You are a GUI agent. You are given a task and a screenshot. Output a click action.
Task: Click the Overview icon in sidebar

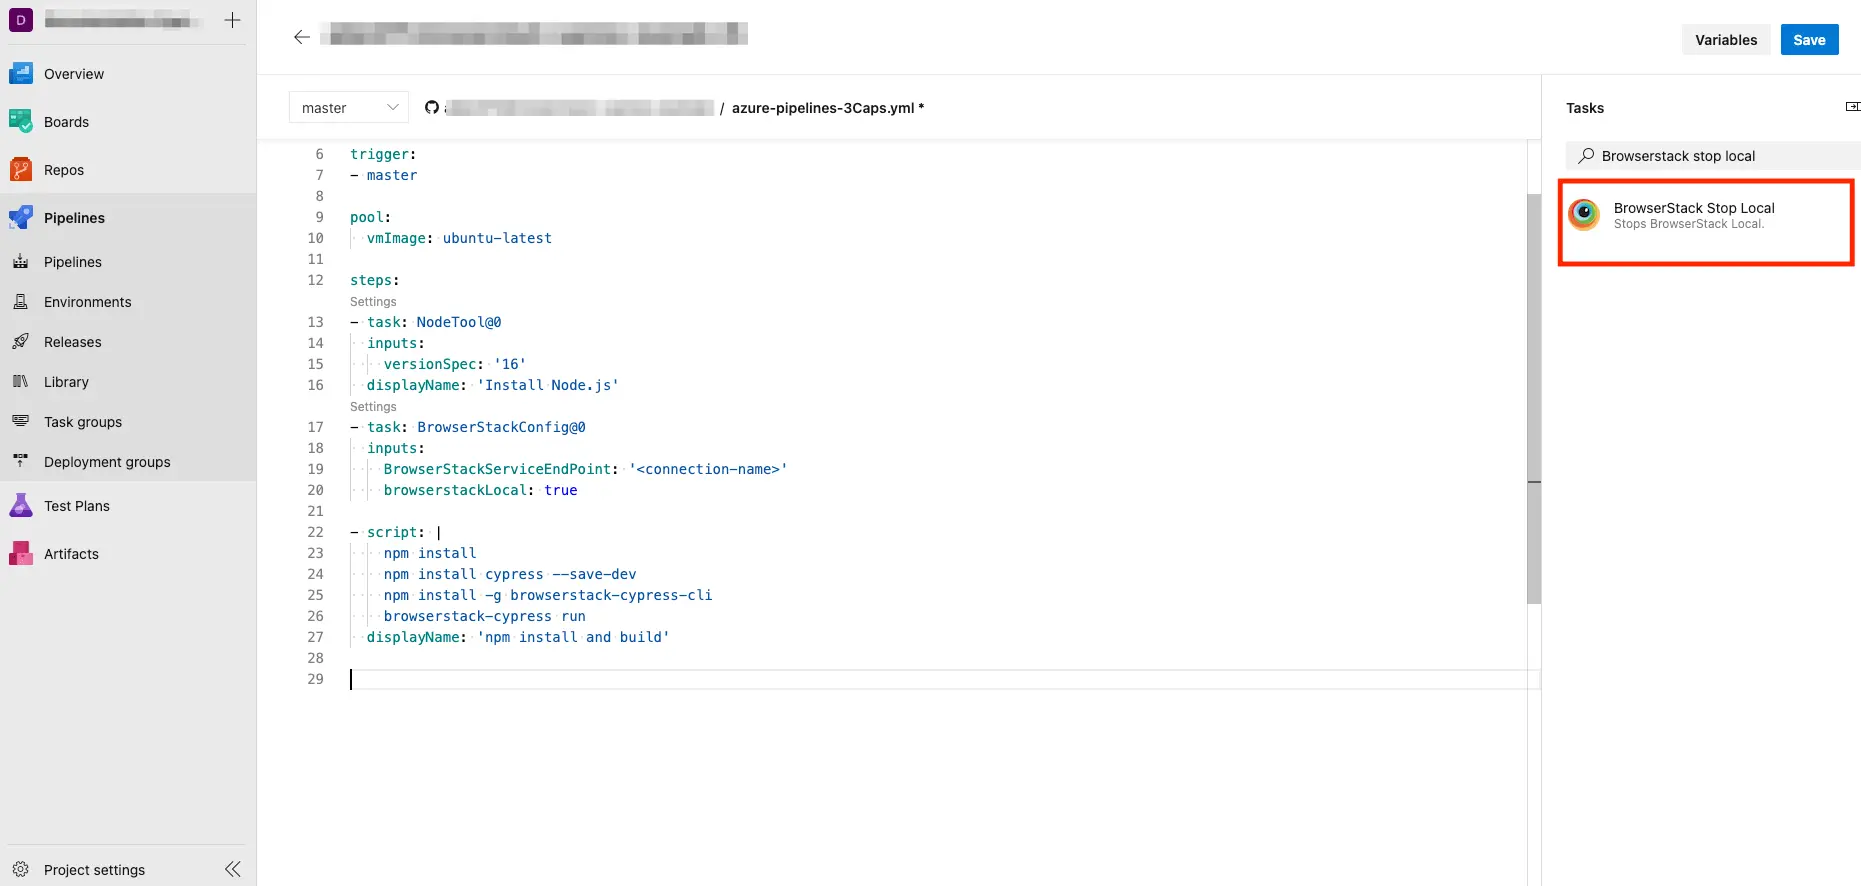(21, 74)
